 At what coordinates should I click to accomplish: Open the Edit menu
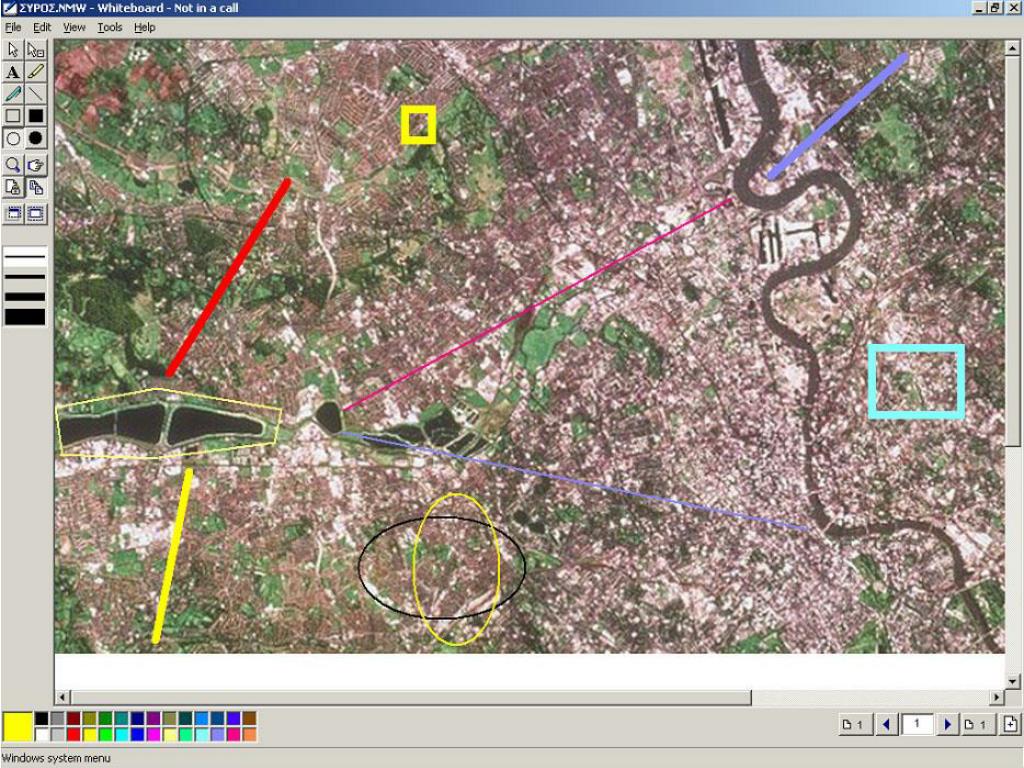(x=42, y=27)
